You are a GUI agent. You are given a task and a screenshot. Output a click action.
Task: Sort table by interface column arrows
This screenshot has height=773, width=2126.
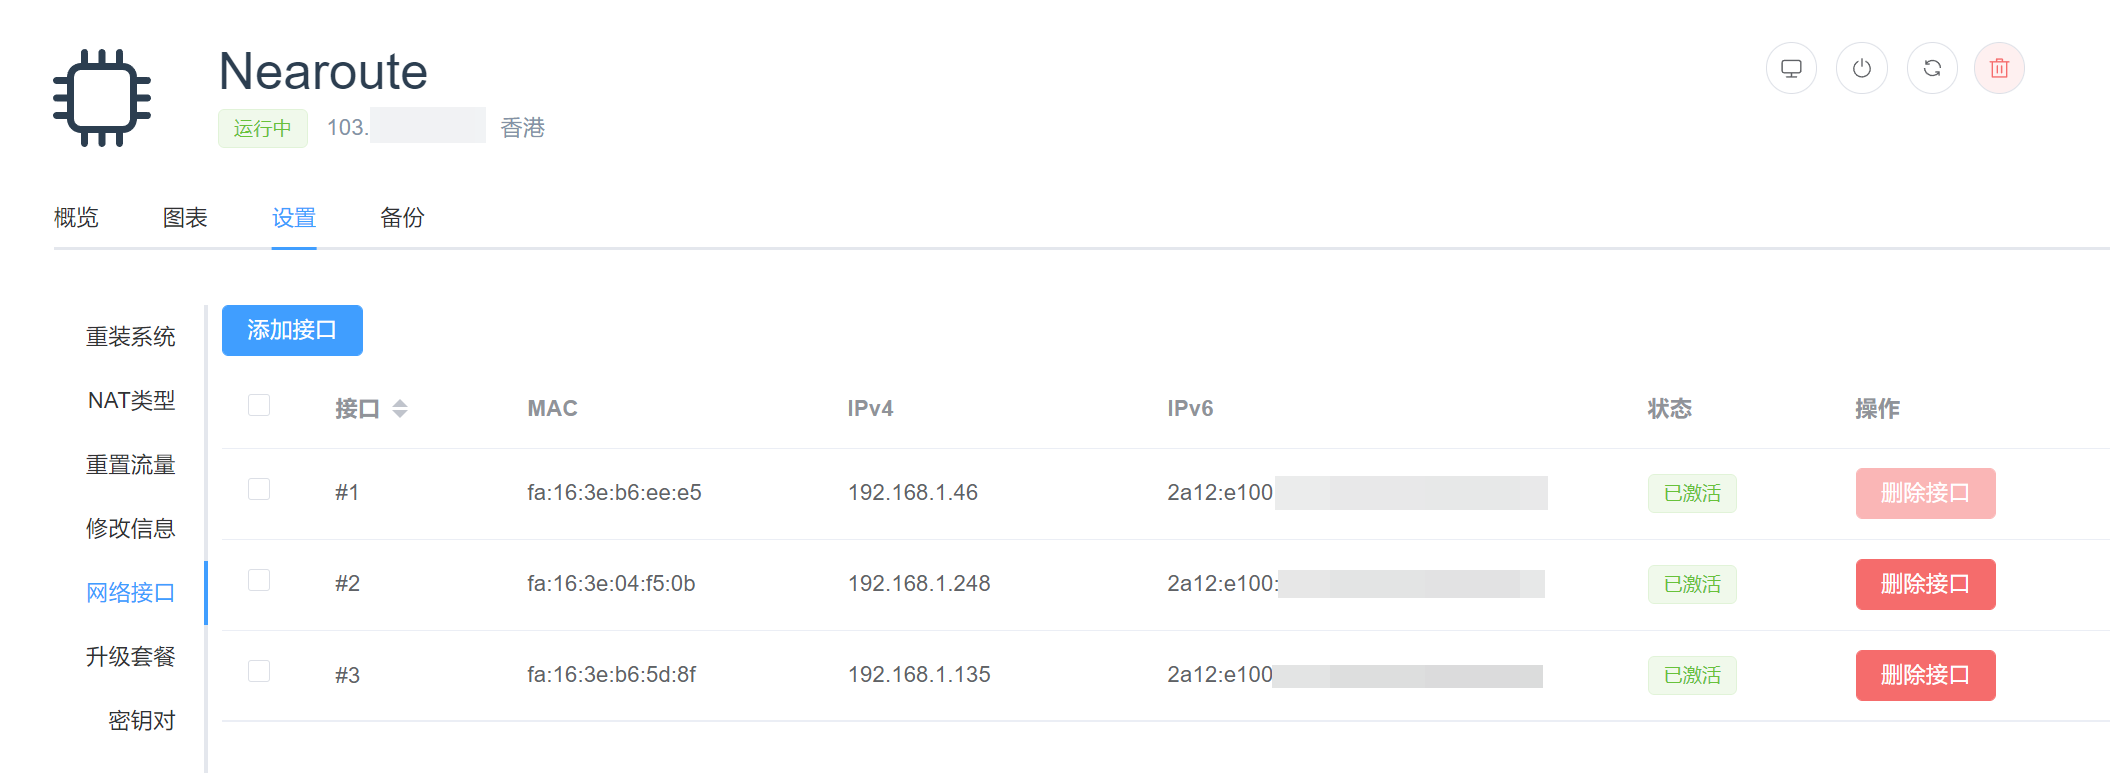click(x=400, y=408)
